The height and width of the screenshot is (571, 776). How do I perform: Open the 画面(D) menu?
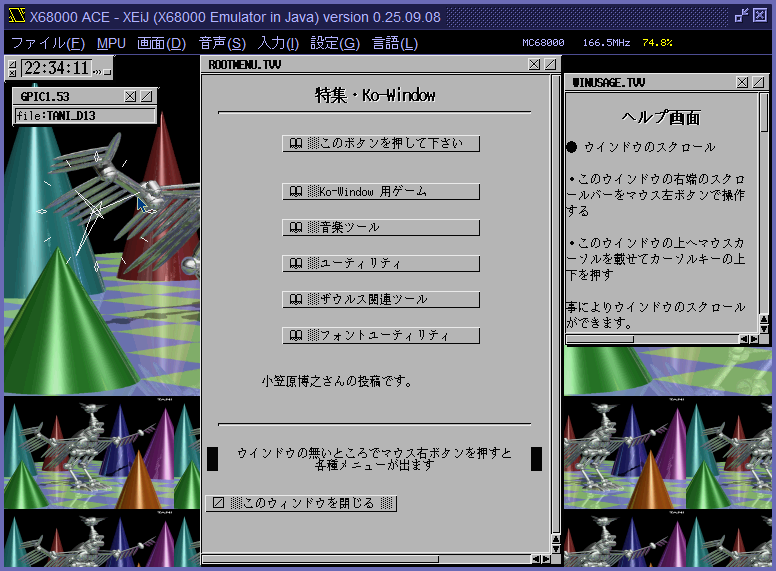(x=161, y=43)
